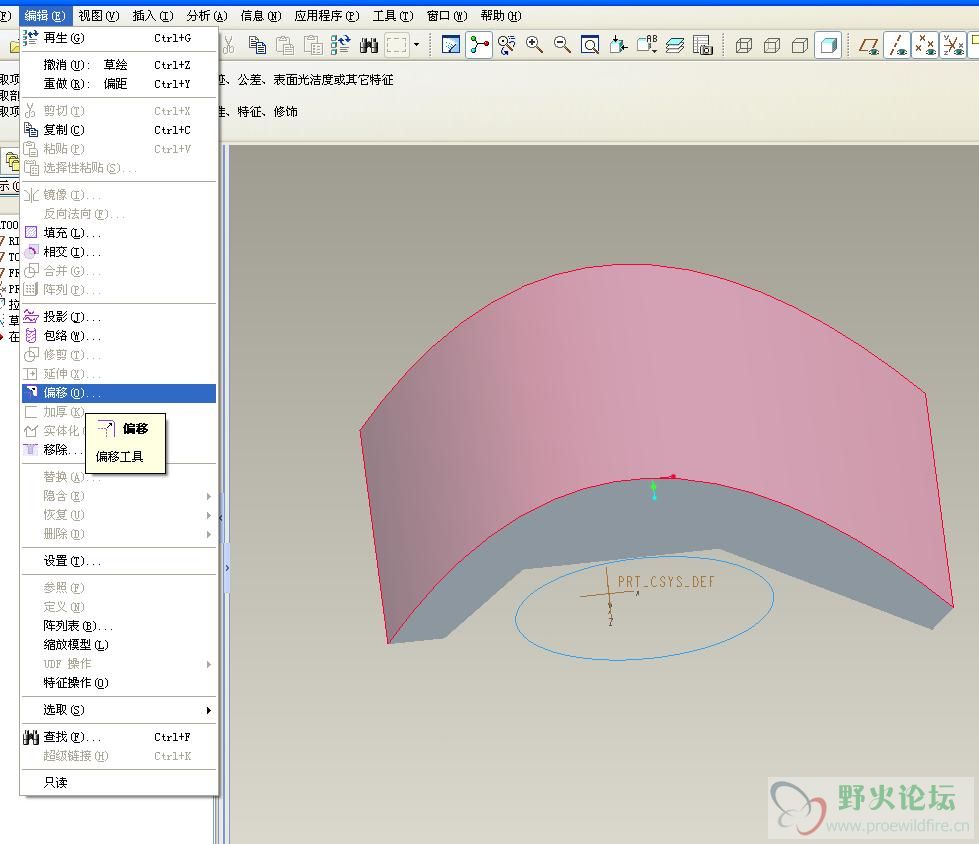This screenshot has width=979, height=844.
Task: Open the saved view list icon
Action: click(647, 45)
